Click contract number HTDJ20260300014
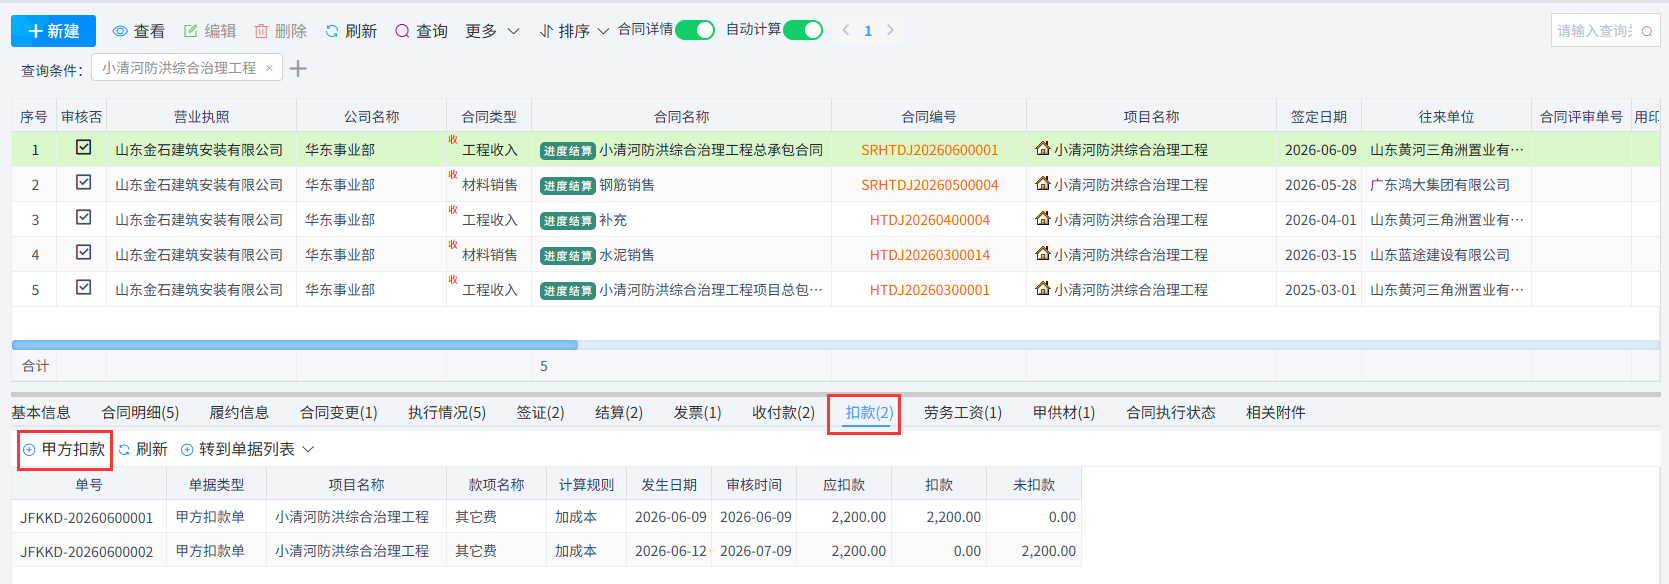This screenshot has width=1669, height=584. tap(930, 255)
